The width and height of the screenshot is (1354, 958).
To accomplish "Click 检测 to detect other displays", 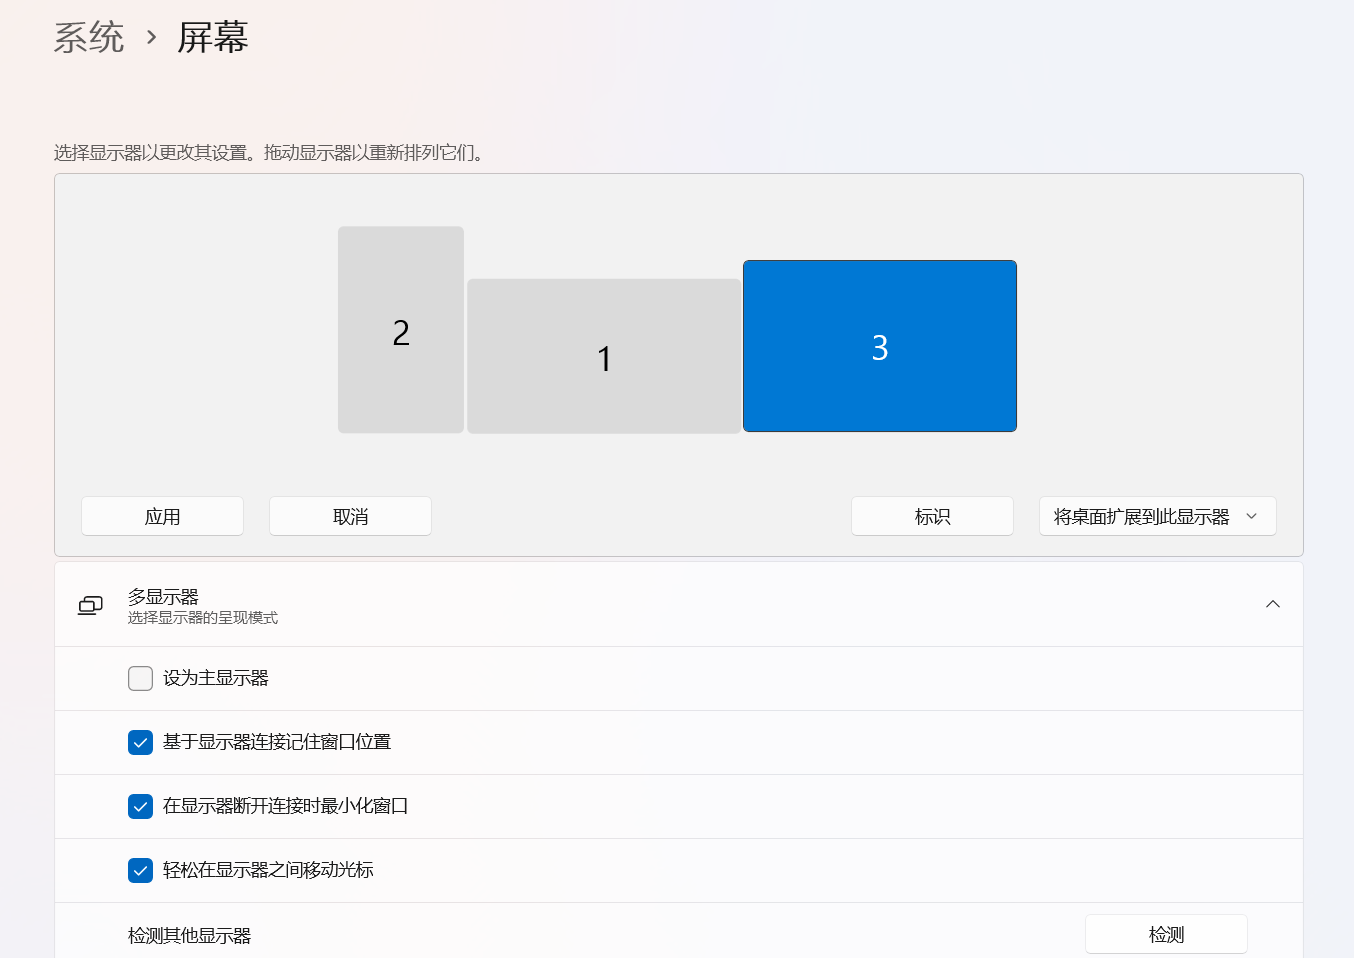I will (x=1166, y=933).
